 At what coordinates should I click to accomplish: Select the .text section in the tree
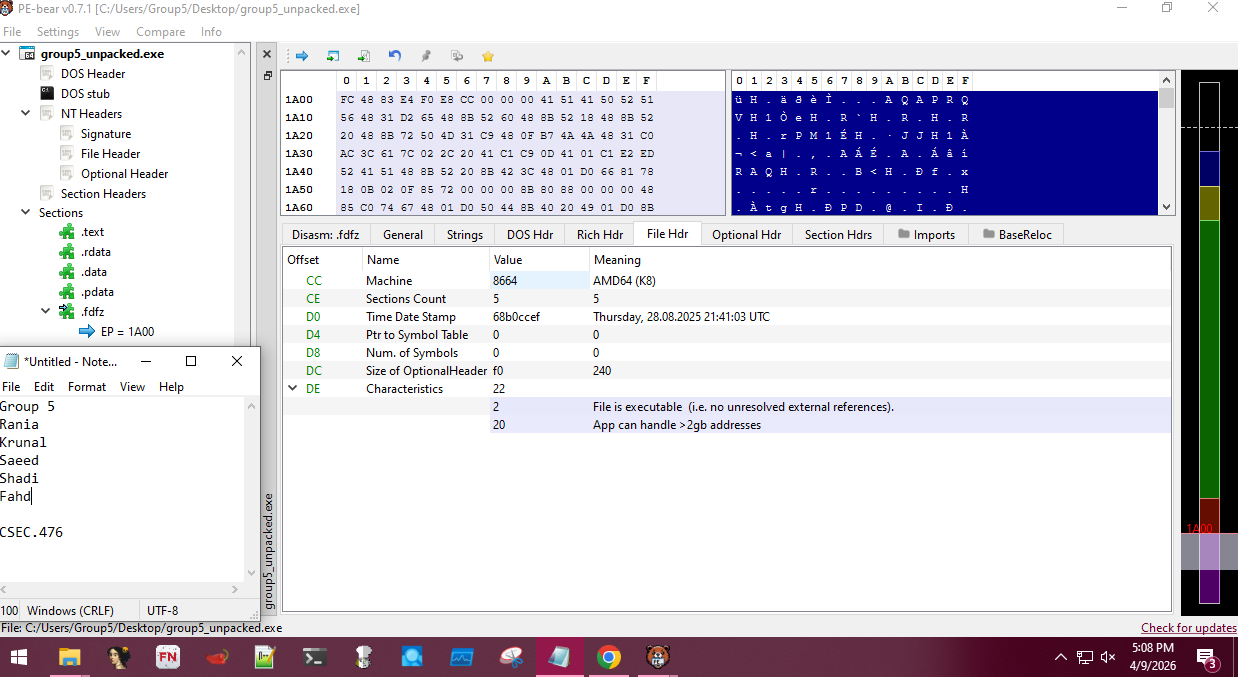pos(93,232)
